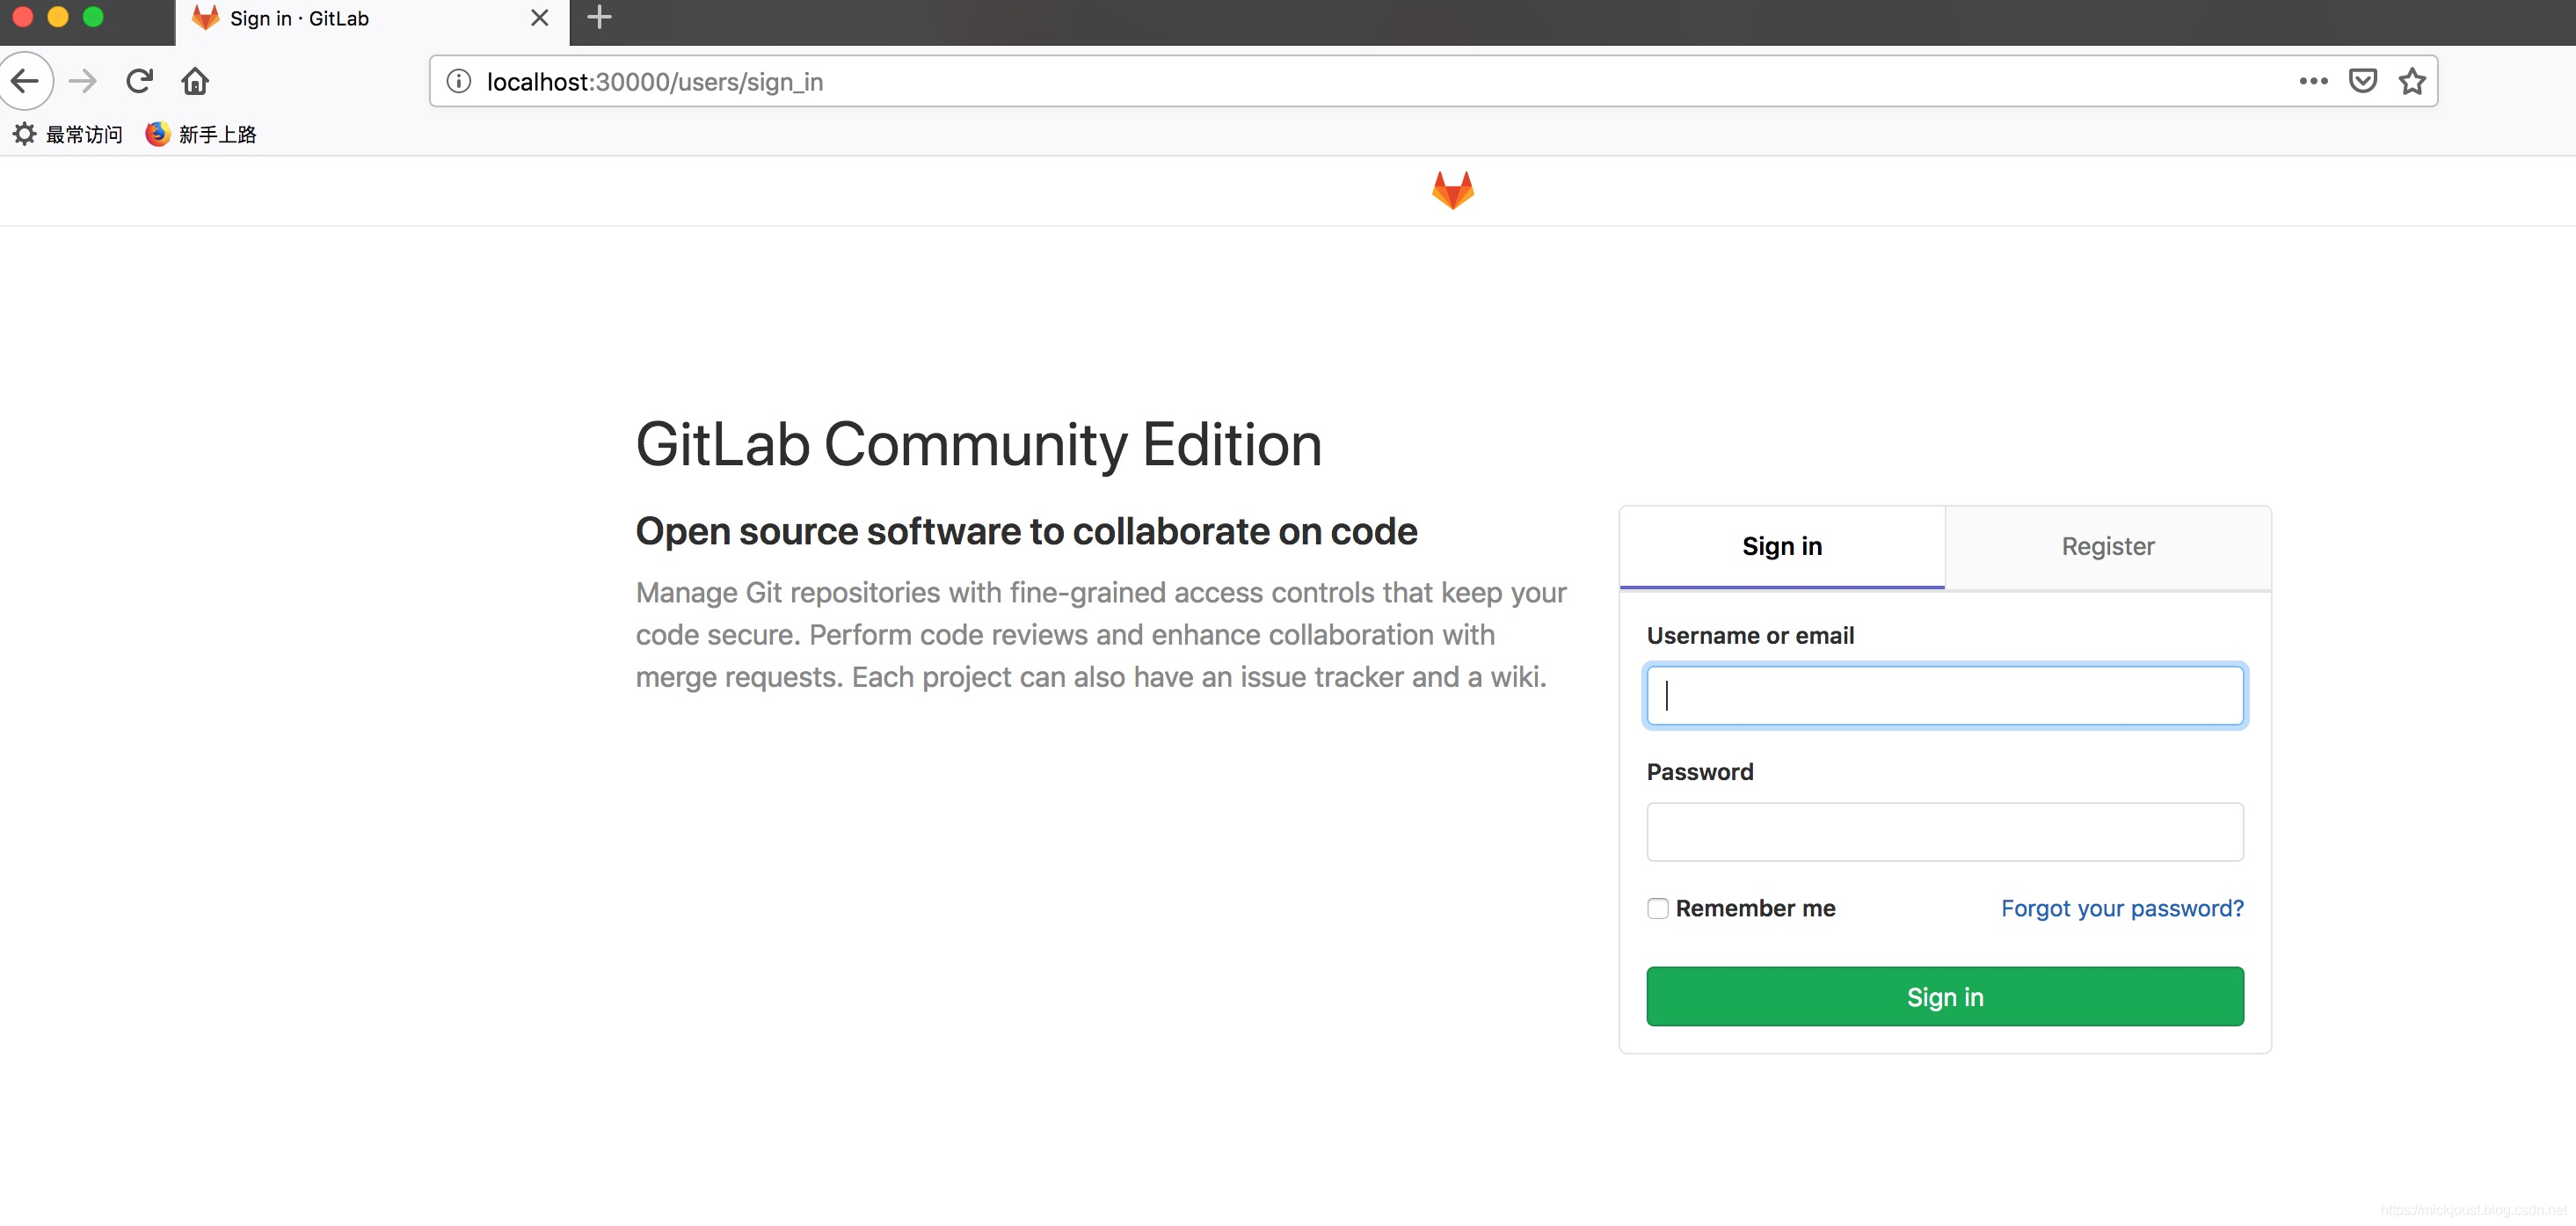Viewport: 2576px width, 1226px height.
Task: Click the GitLab Community Edition heading
Action: (x=979, y=445)
